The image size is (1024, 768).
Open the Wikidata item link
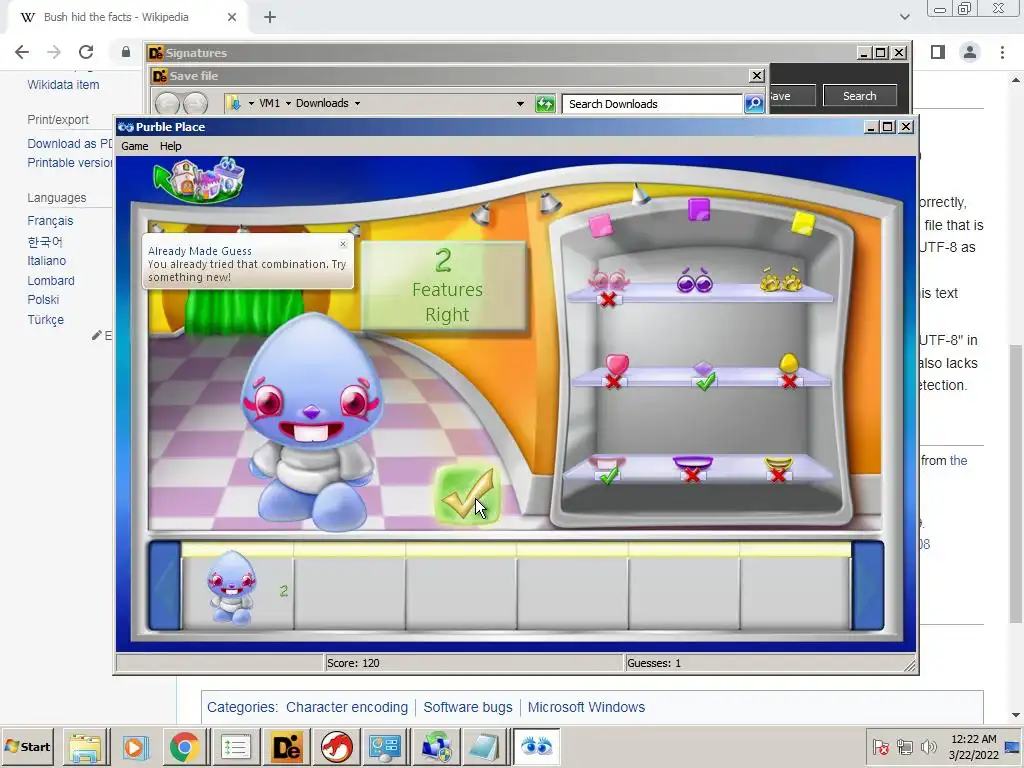pos(63,85)
